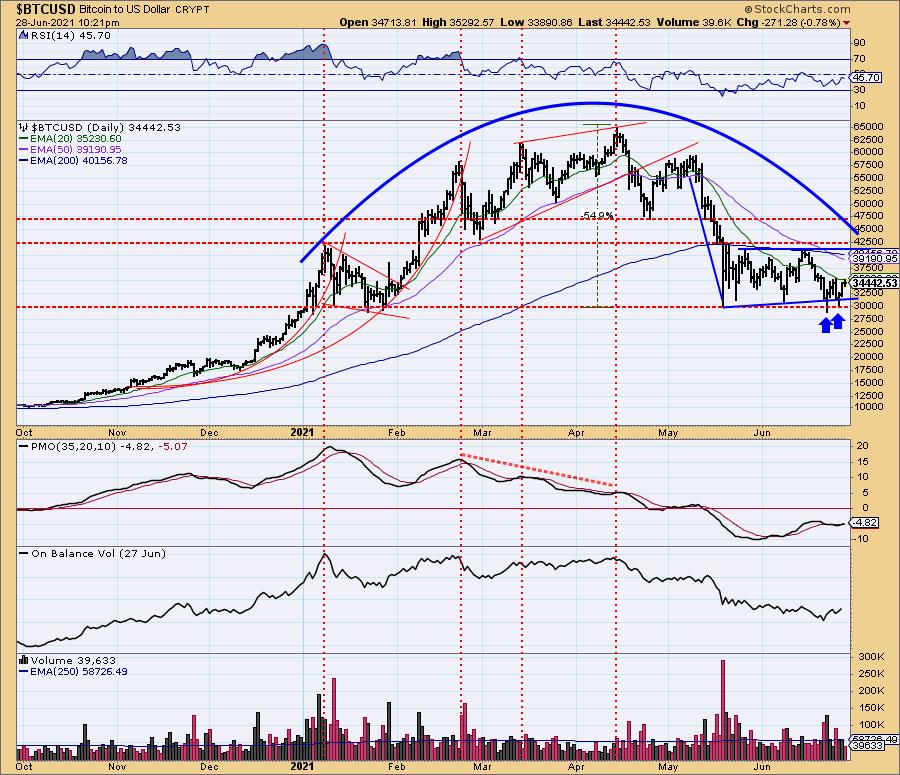Click the CRYPT exchange label
Image resolution: width=900 pixels, height=775 pixels.
click(192, 10)
